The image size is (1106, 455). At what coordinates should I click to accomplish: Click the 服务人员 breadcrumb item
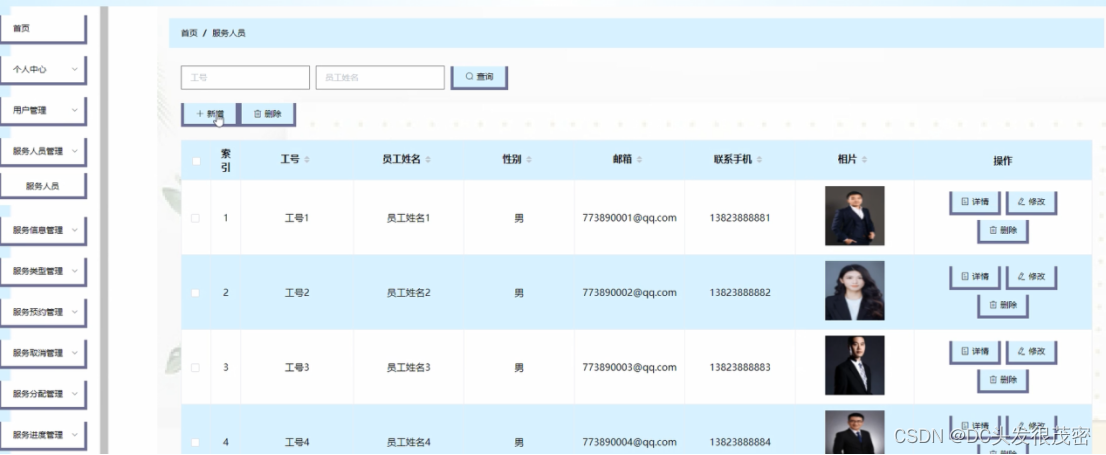(x=229, y=33)
